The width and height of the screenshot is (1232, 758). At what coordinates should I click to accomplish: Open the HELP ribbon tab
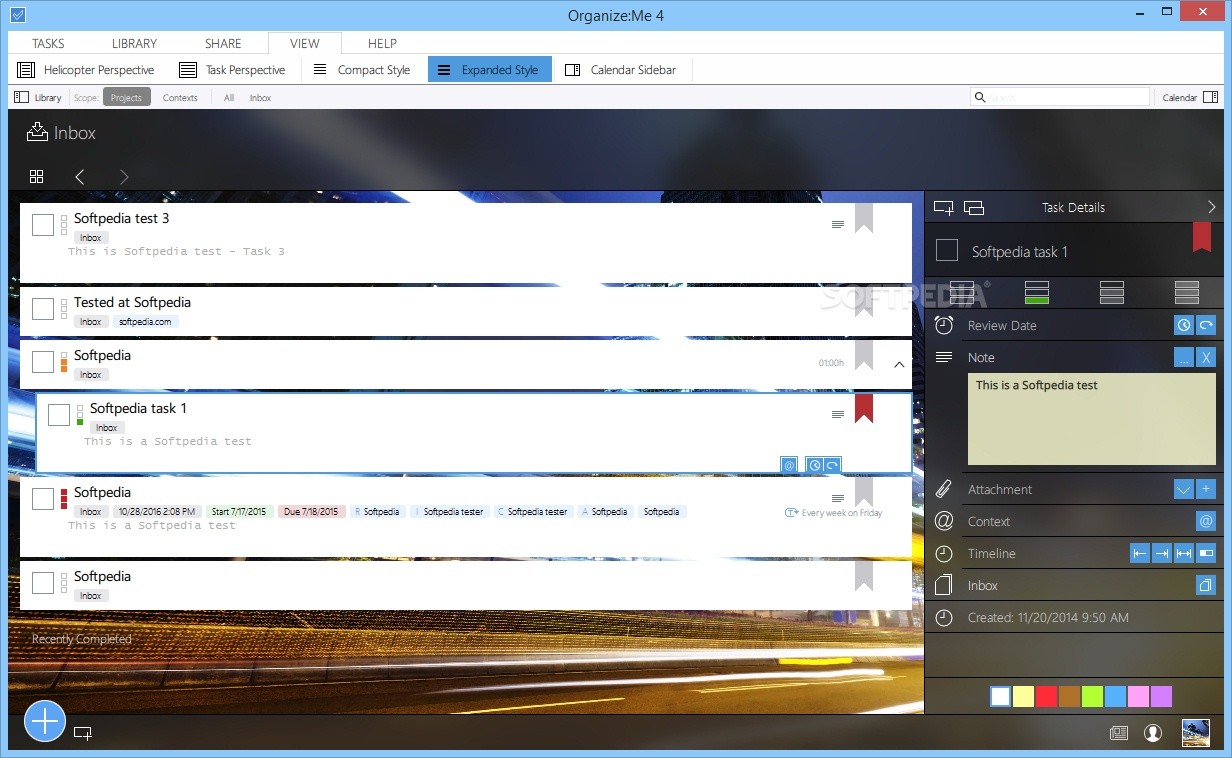pyautogui.click(x=382, y=43)
